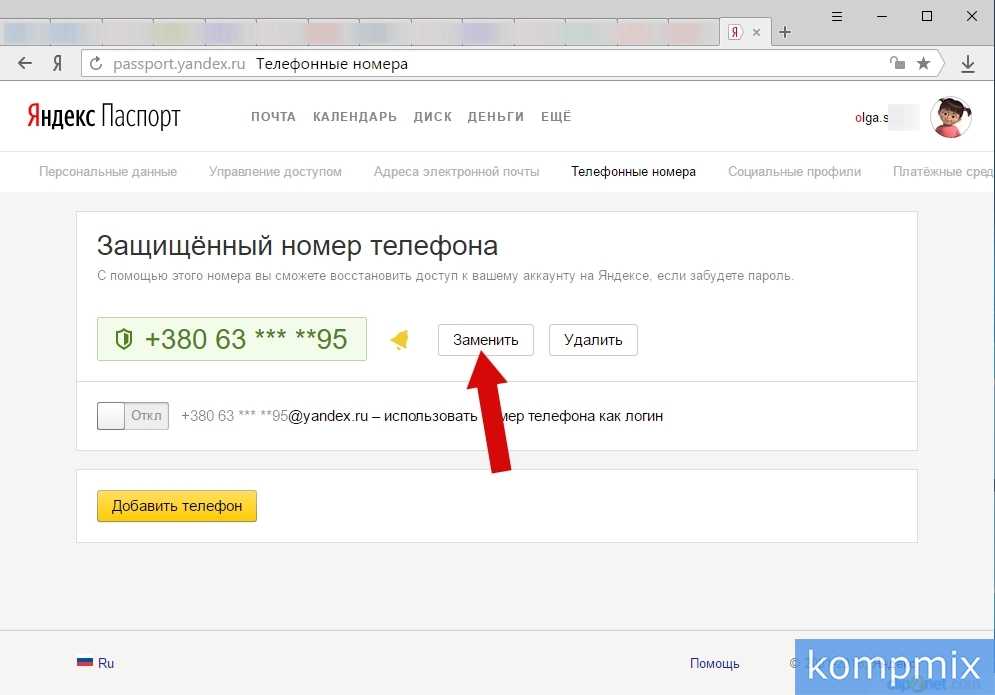This screenshot has width=995, height=695.
Task: Open downloads via the download arrow icon
Action: coord(967,64)
